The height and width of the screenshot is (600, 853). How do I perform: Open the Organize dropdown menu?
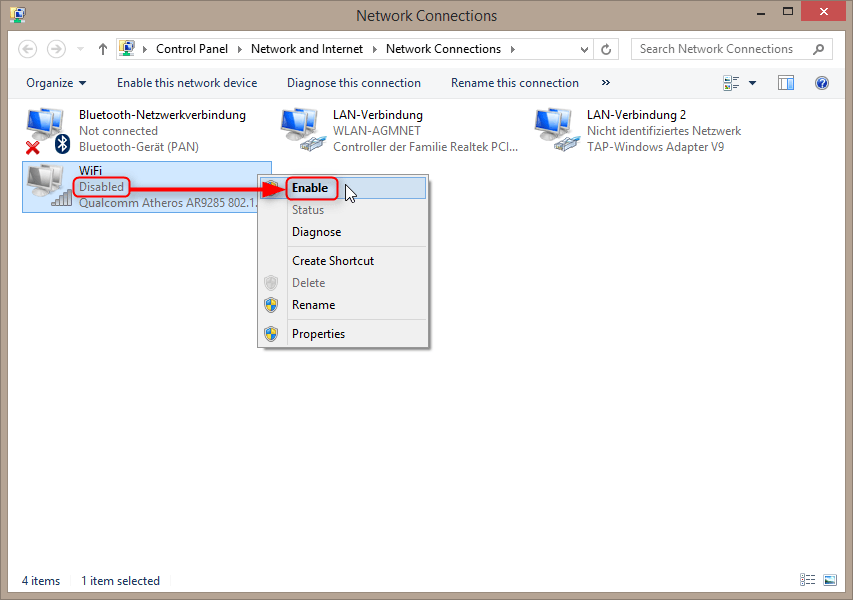click(56, 83)
